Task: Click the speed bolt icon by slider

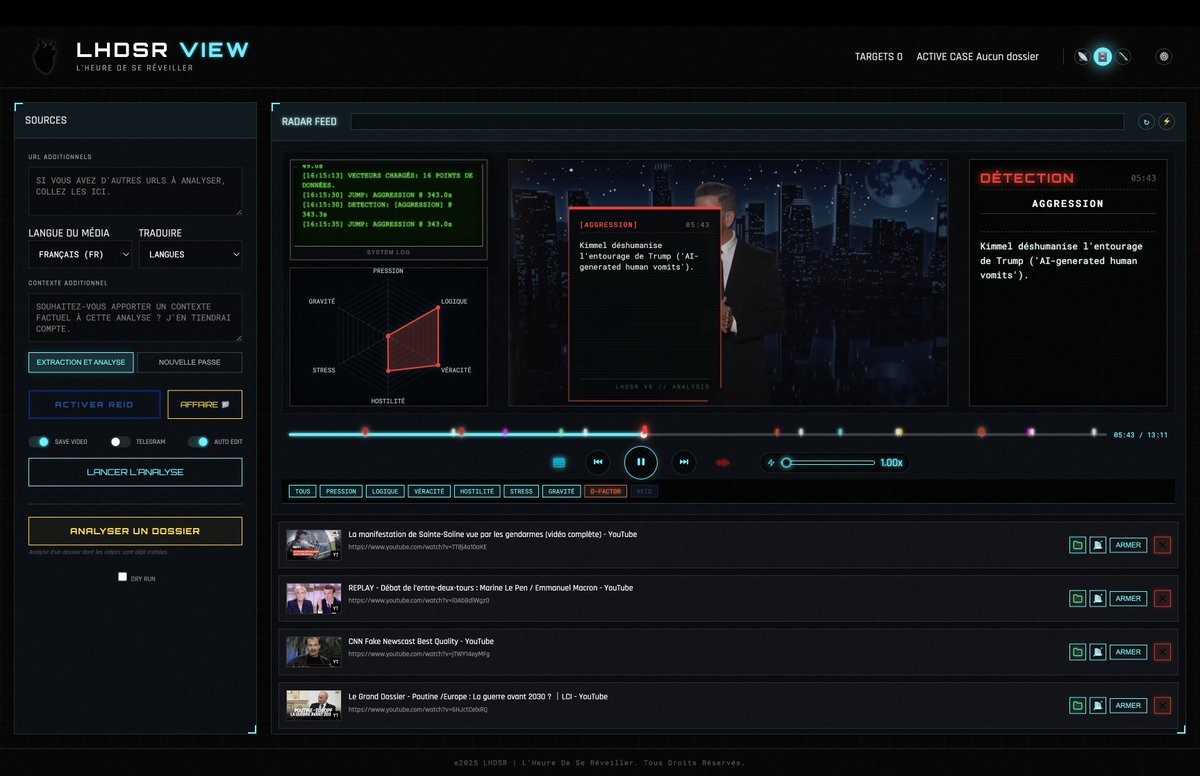Action: coord(771,463)
